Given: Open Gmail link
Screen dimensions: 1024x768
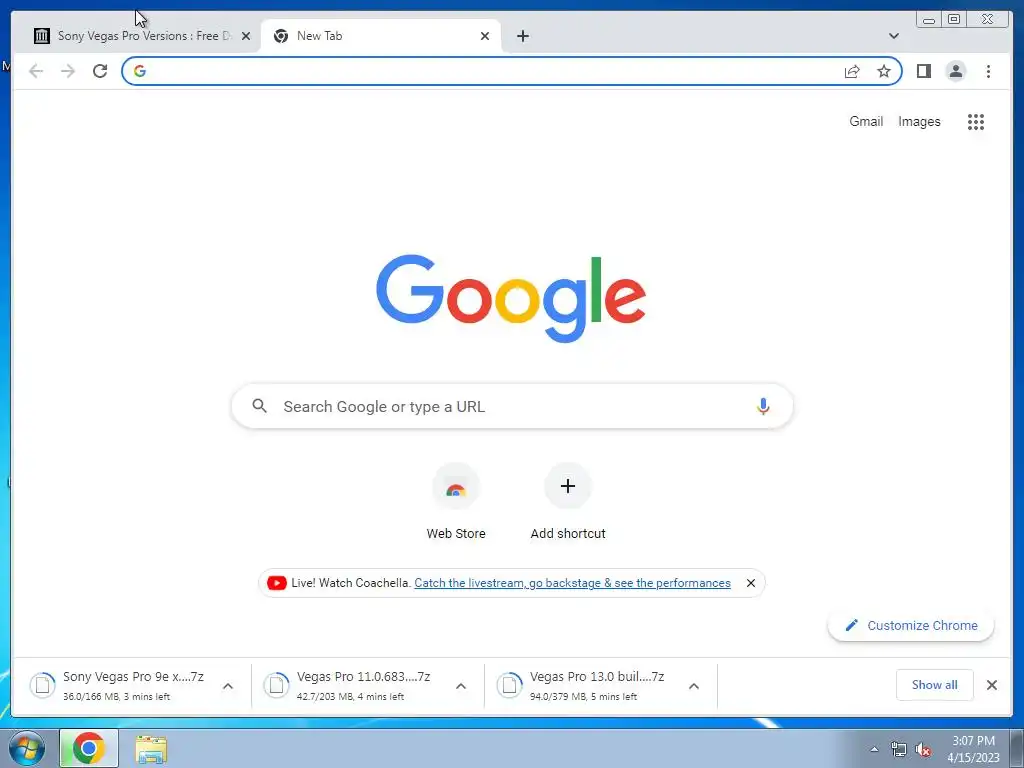Looking at the screenshot, I should [866, 121].
